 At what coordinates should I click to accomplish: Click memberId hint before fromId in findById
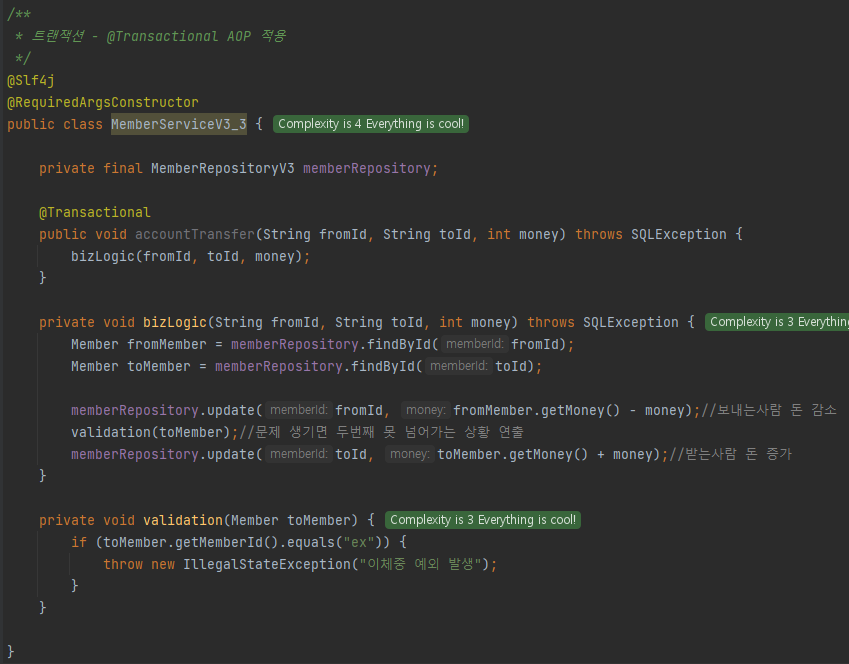click(x=475, y=344)
